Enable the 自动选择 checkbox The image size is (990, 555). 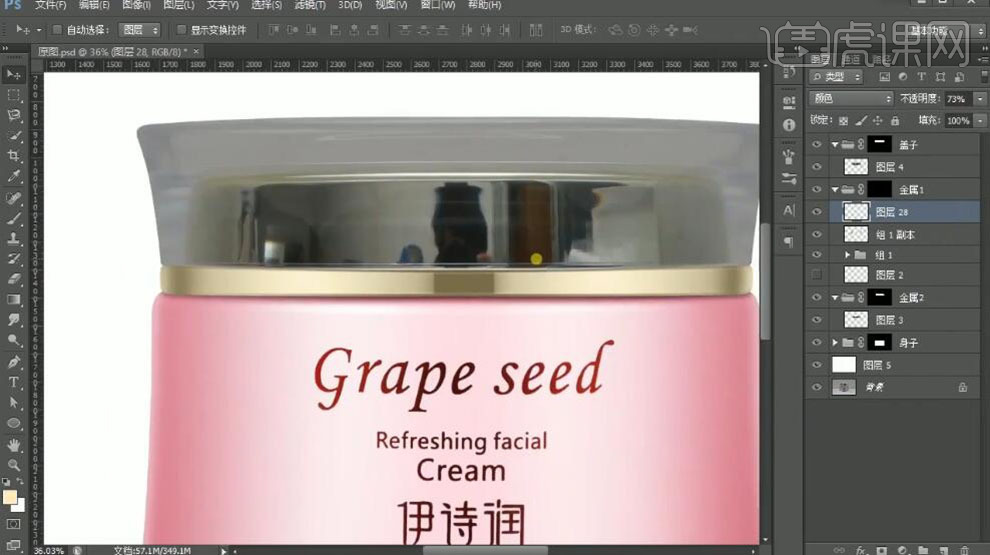[57, 30]
